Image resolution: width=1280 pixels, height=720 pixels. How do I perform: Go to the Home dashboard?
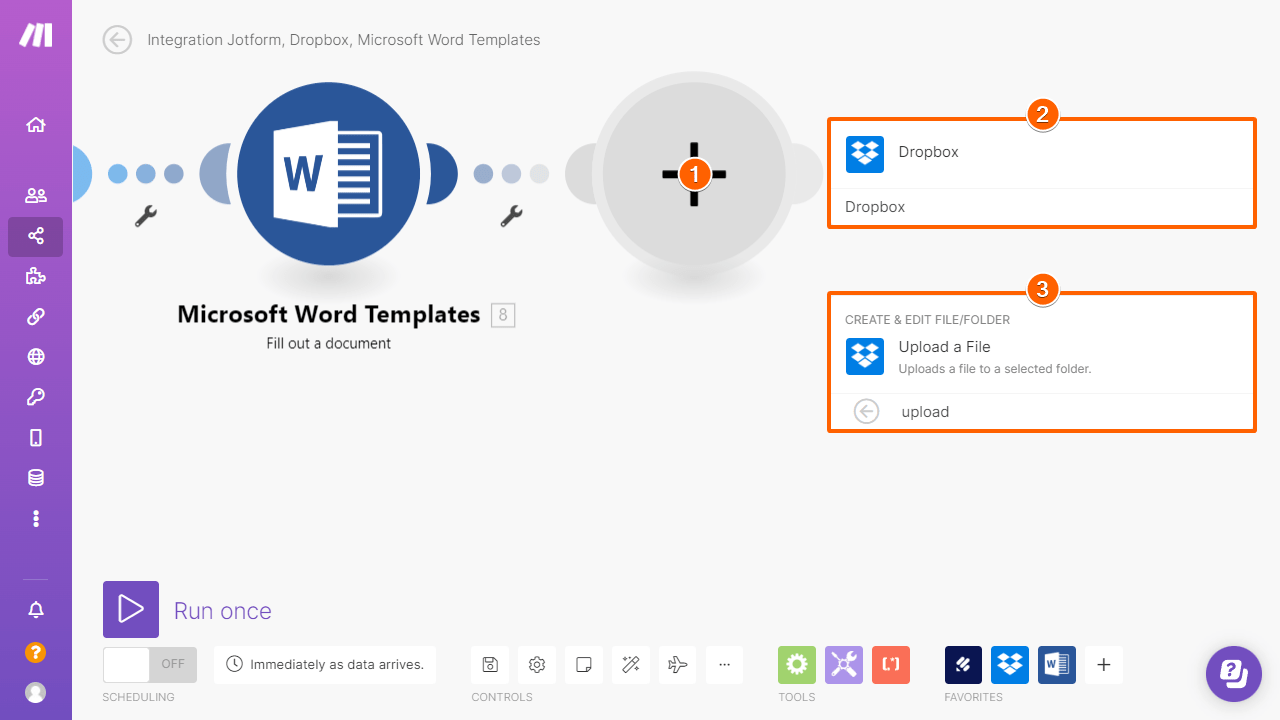coord(36,125)
